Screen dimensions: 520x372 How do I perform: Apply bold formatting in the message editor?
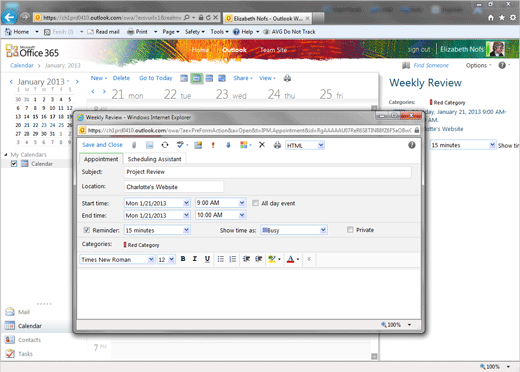183,259
